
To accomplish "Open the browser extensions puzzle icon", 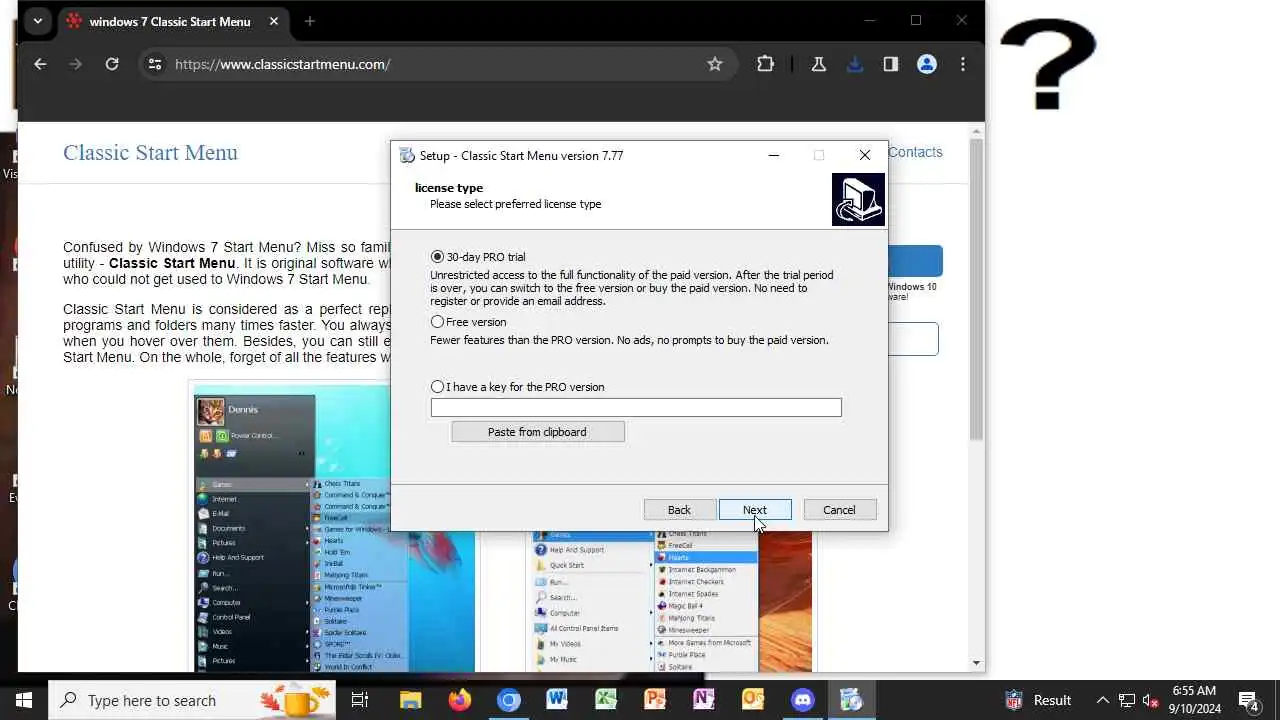I will pyautogui.click(x=766, y=64).
